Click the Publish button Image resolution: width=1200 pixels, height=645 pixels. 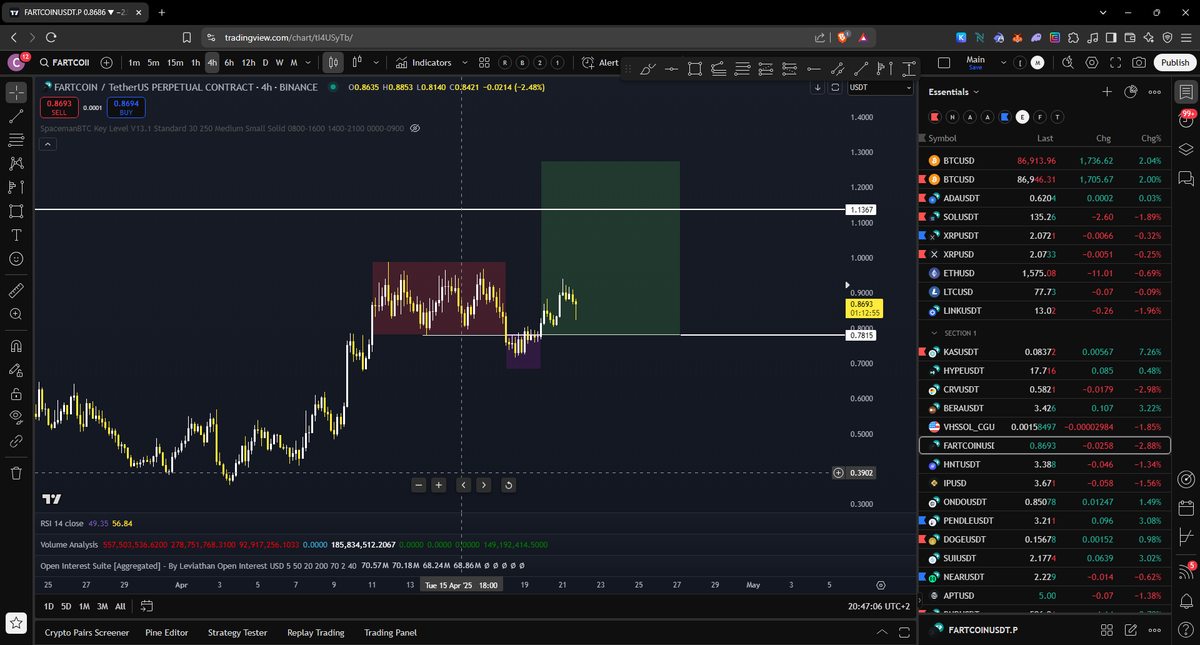[x=1174, y=62]
